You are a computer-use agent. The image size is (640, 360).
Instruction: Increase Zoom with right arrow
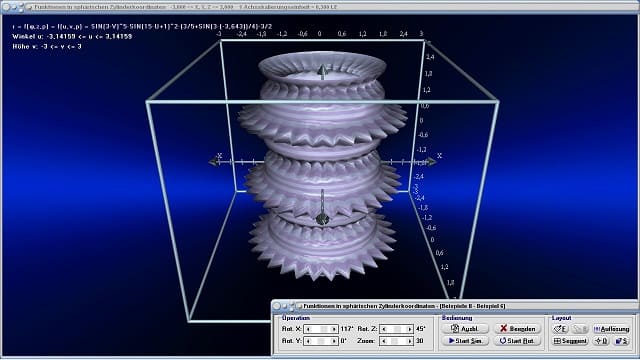(409, 341)
